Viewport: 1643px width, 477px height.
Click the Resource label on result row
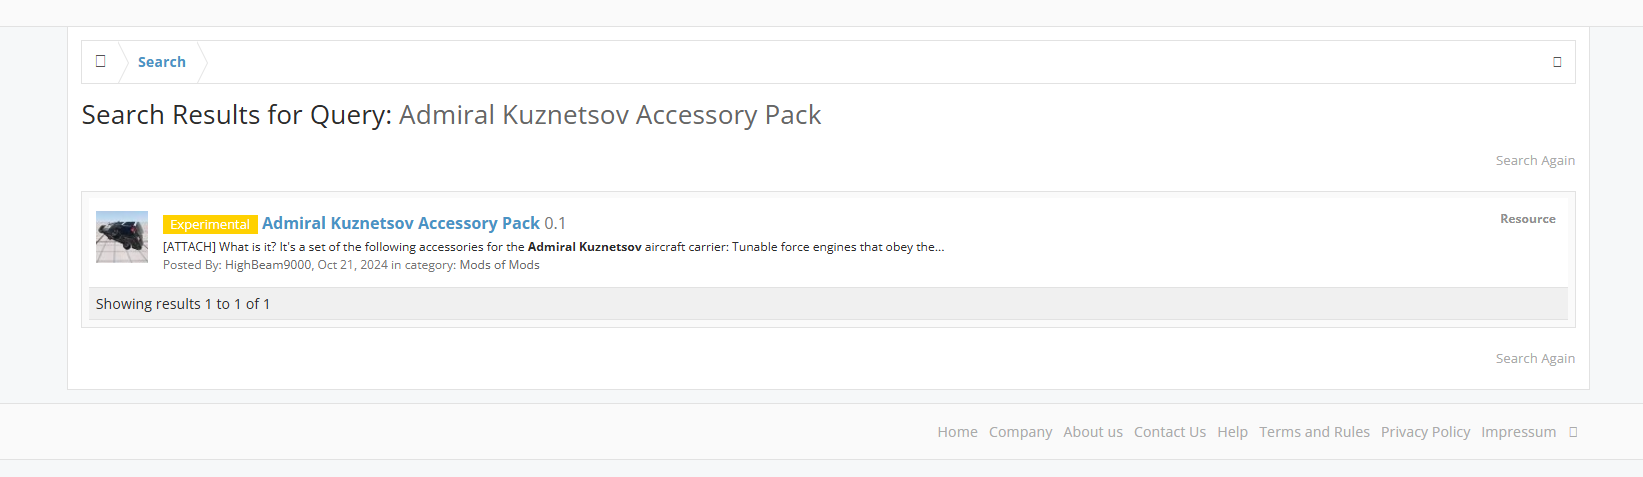(1527, 219)
